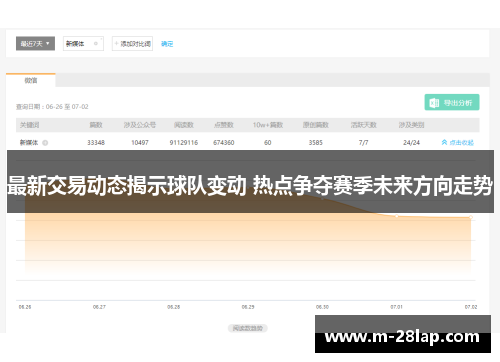500x362 pixels.
Task: Click the 06.30 axis label
Action: click(x=322, y=307)
